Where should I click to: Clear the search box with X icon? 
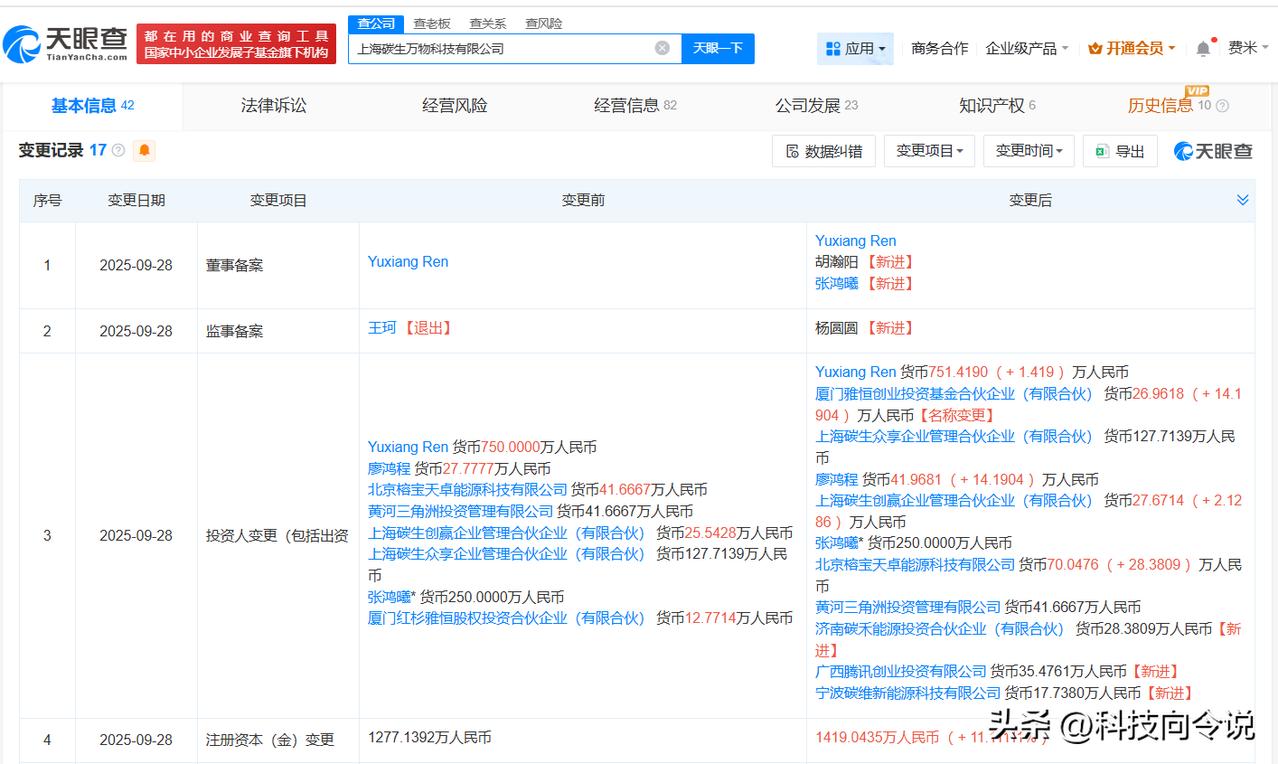pos(662,48)
